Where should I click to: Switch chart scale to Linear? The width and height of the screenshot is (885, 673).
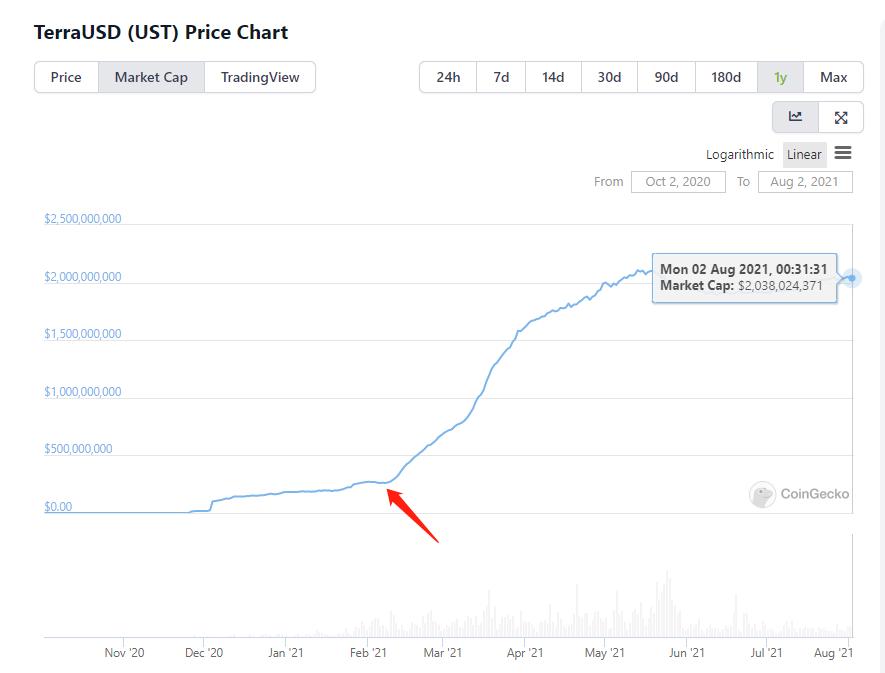coord(804,155)
